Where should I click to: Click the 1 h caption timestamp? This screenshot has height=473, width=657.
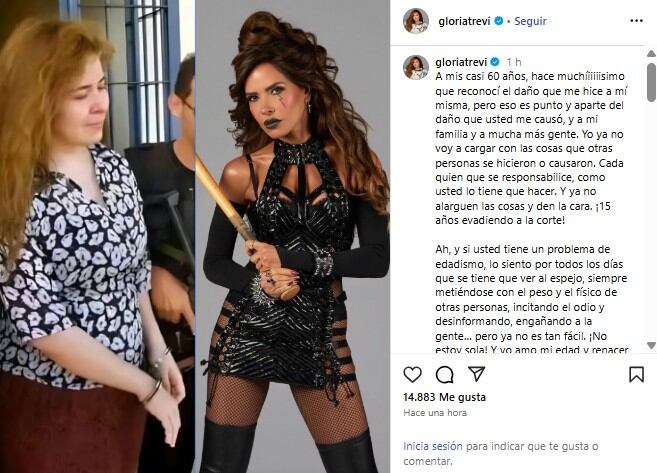tap(513, 62)
